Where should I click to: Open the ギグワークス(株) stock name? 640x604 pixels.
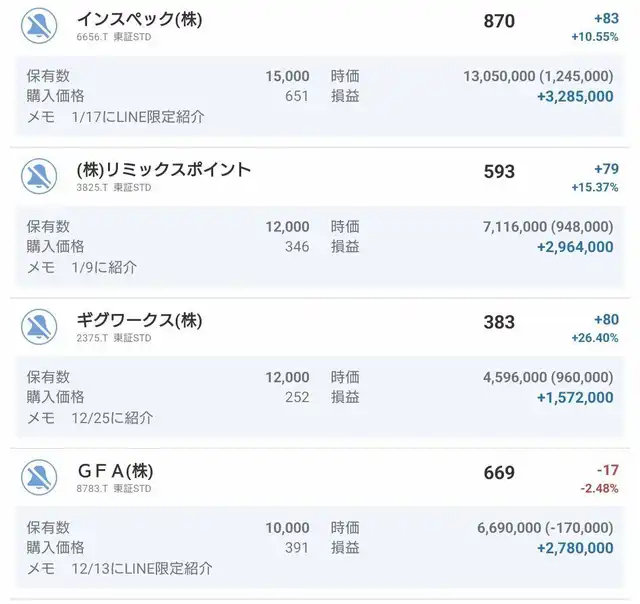(139, 320)
